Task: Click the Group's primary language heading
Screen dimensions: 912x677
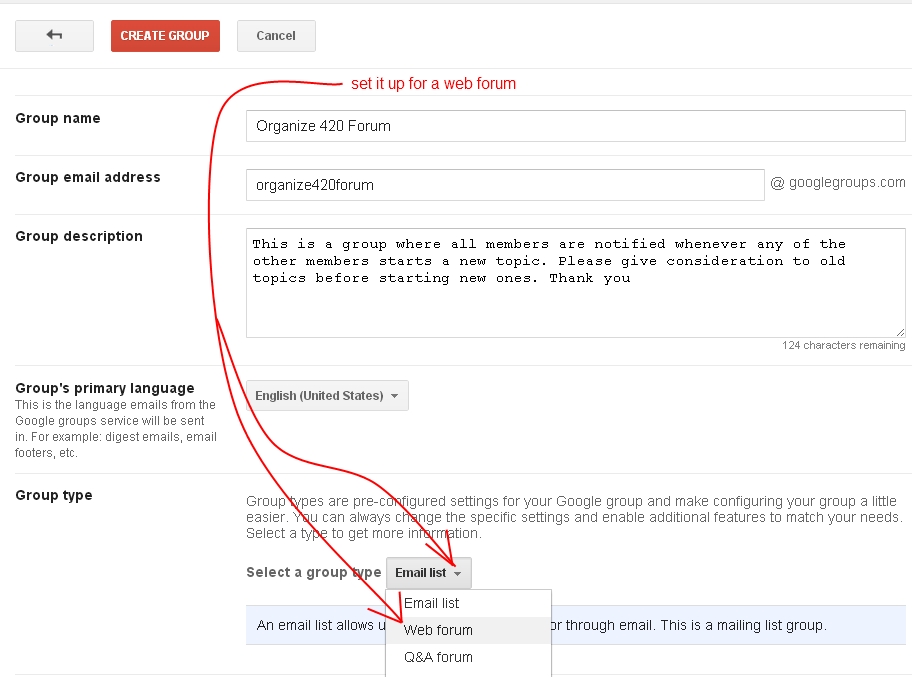Action: click(x=105, y=388)
